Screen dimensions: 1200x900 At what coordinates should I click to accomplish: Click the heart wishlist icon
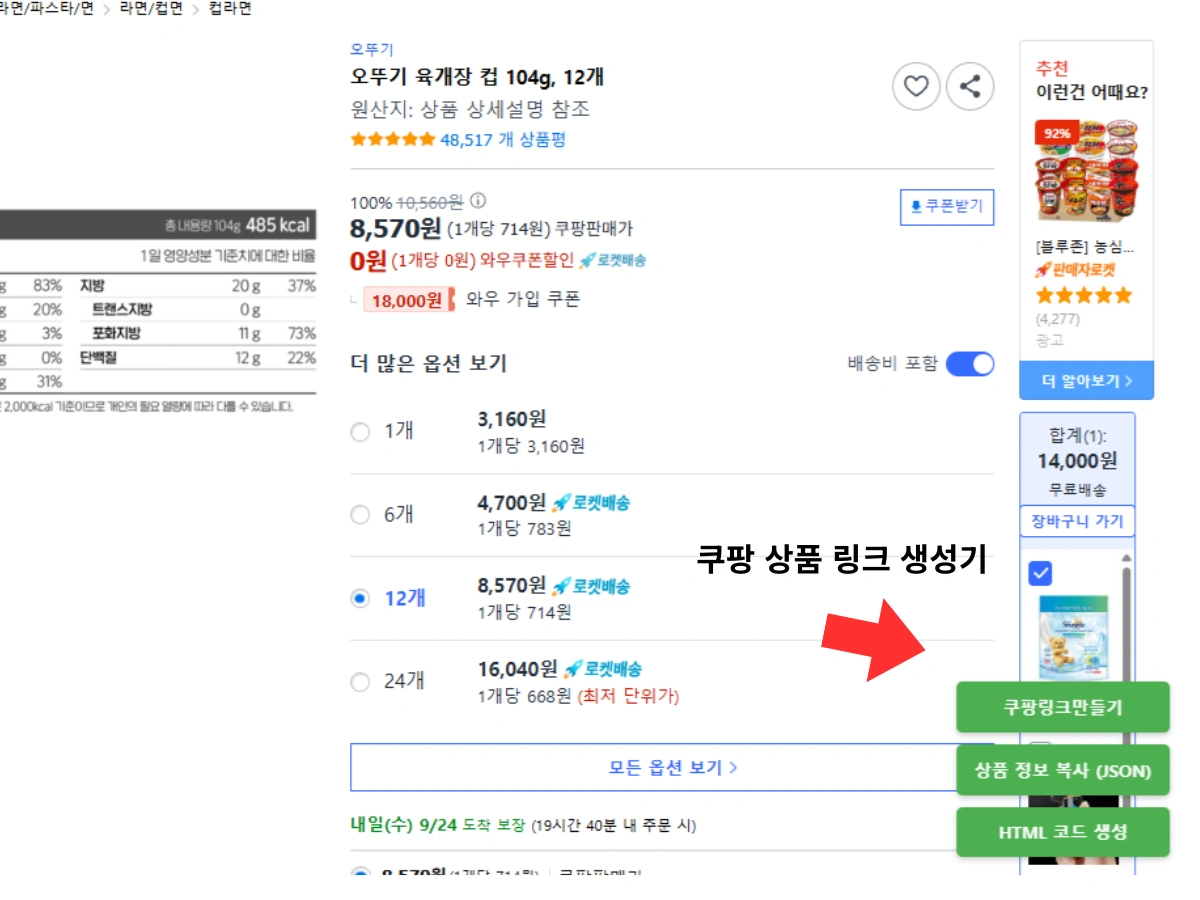[916, 87]
